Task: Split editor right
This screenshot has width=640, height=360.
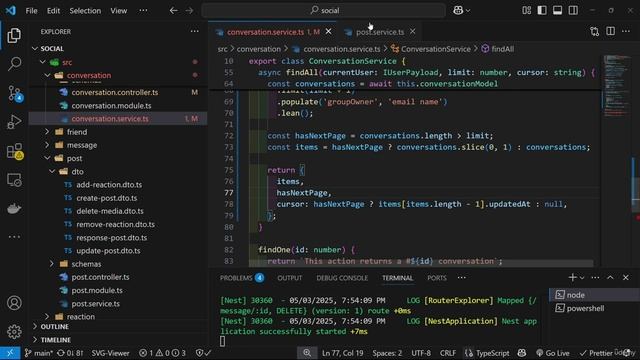Action: pyautogui.click(x=611, y=31)
